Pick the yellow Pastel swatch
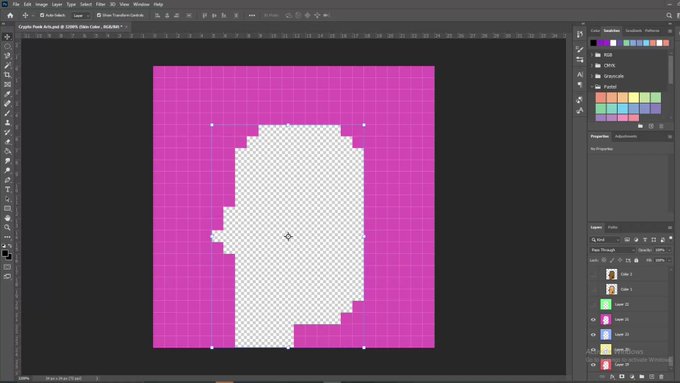 (x=634, y=97)
